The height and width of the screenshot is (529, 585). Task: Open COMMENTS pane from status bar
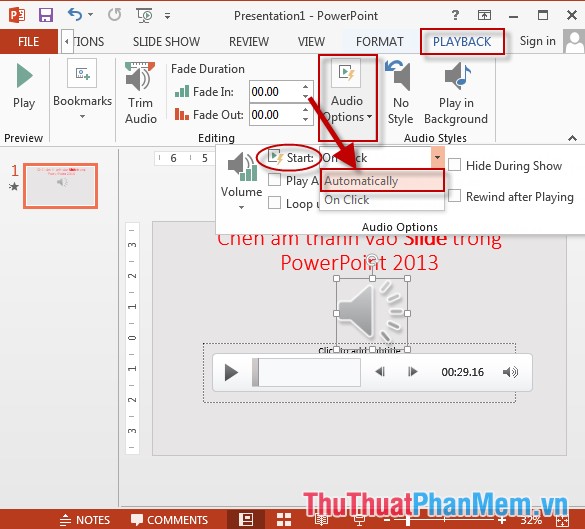[169, 520]
